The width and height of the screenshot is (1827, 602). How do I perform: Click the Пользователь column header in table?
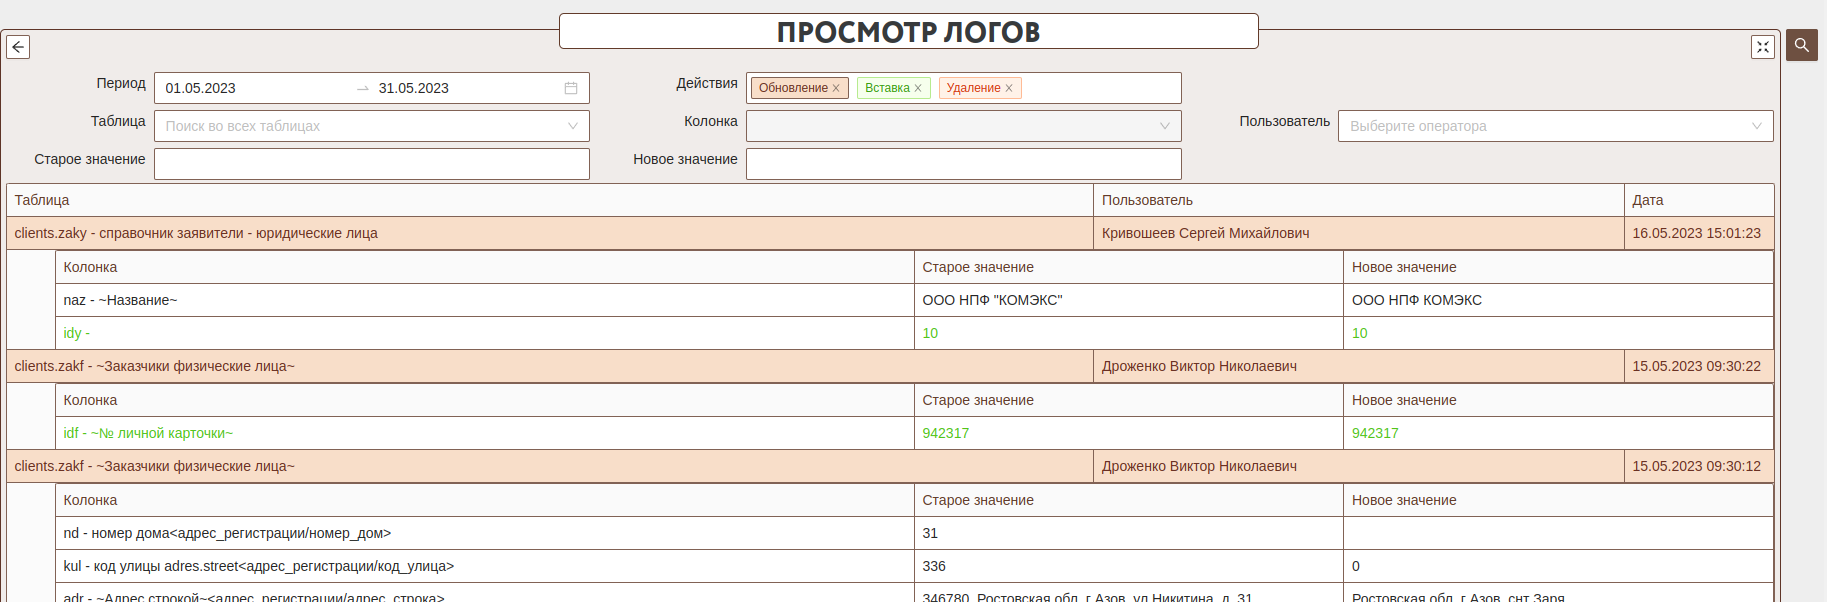1147,200
